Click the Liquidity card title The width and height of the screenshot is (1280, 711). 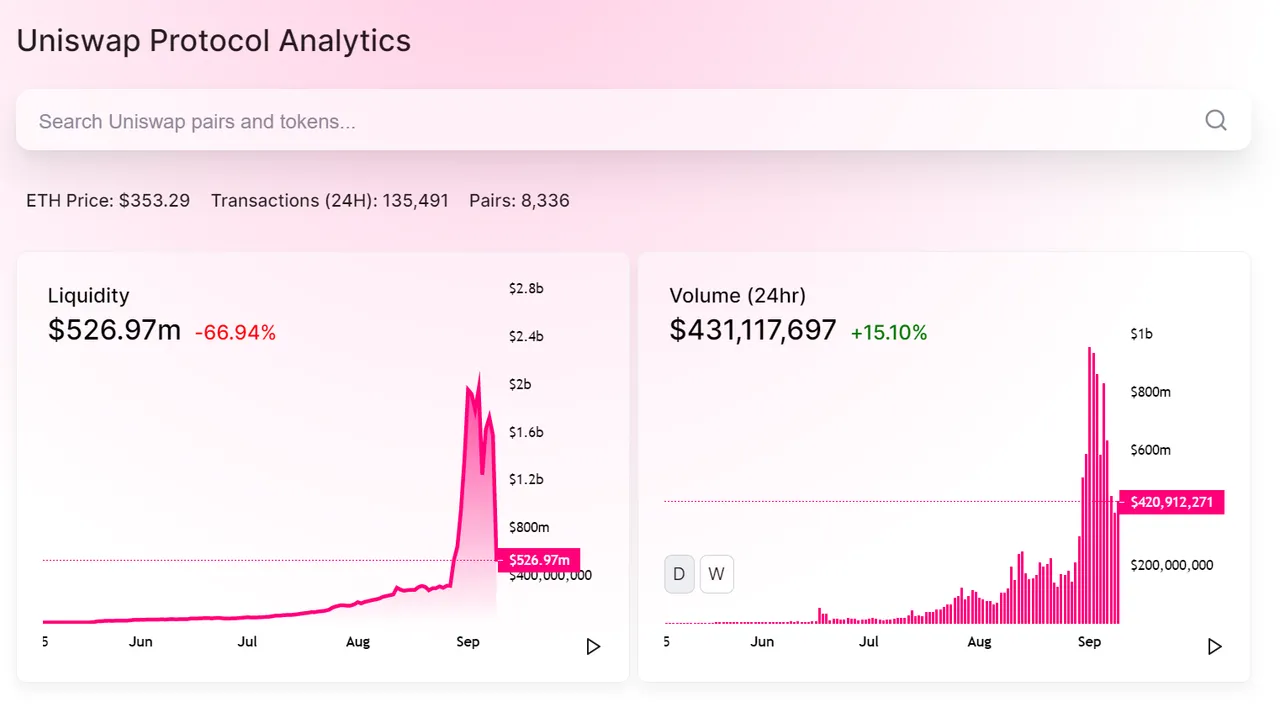click(89, 296)
